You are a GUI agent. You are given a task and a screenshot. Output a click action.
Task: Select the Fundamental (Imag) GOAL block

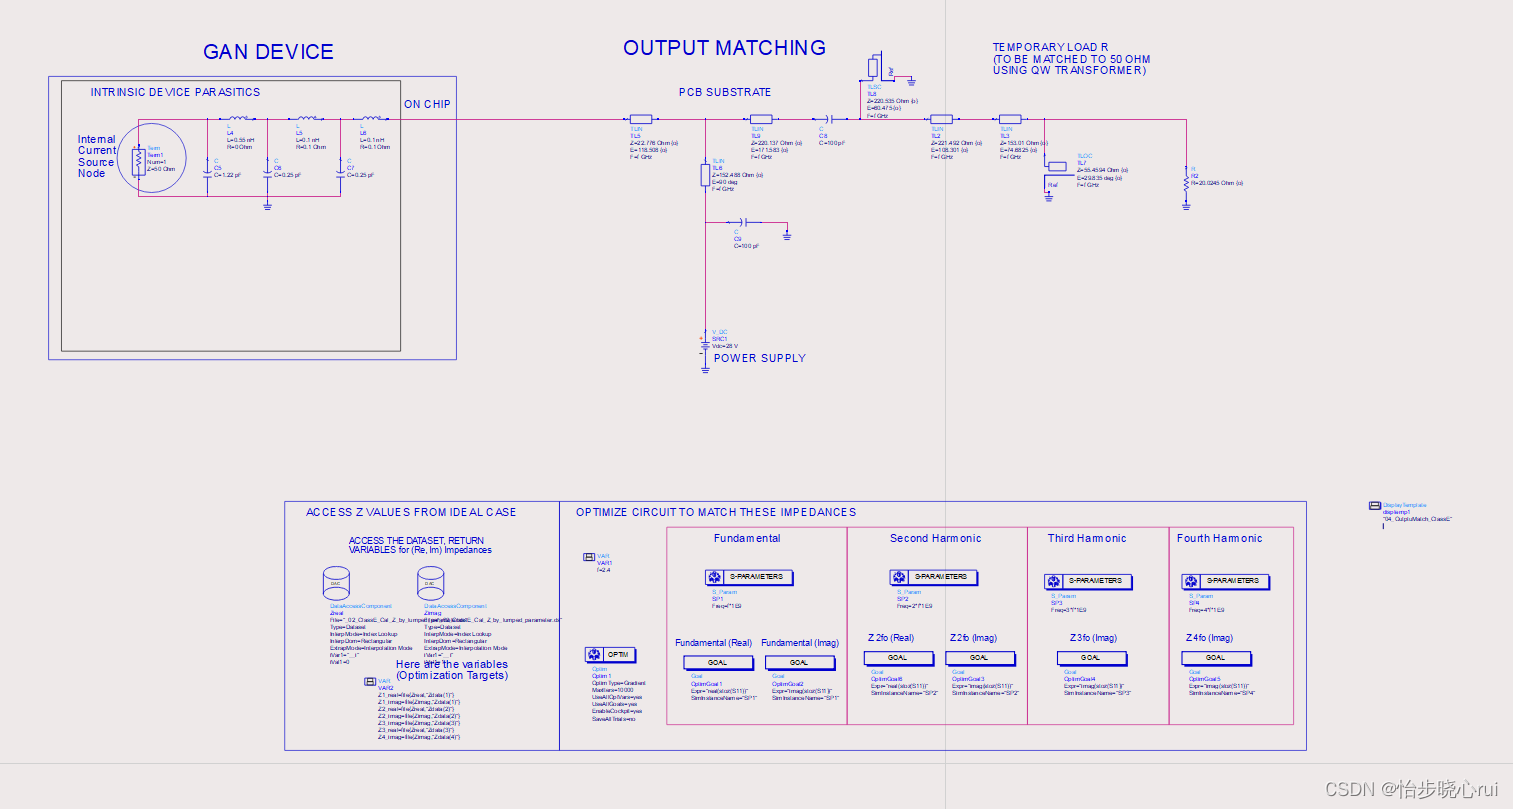point(800,663)
